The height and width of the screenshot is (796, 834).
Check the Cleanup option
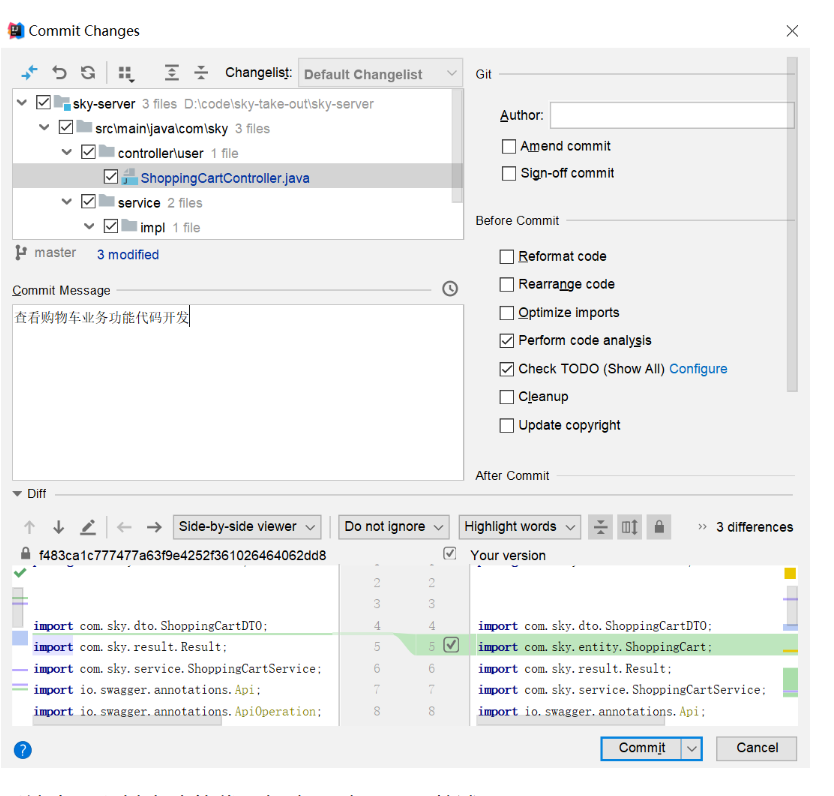click(x=506, y=397)
